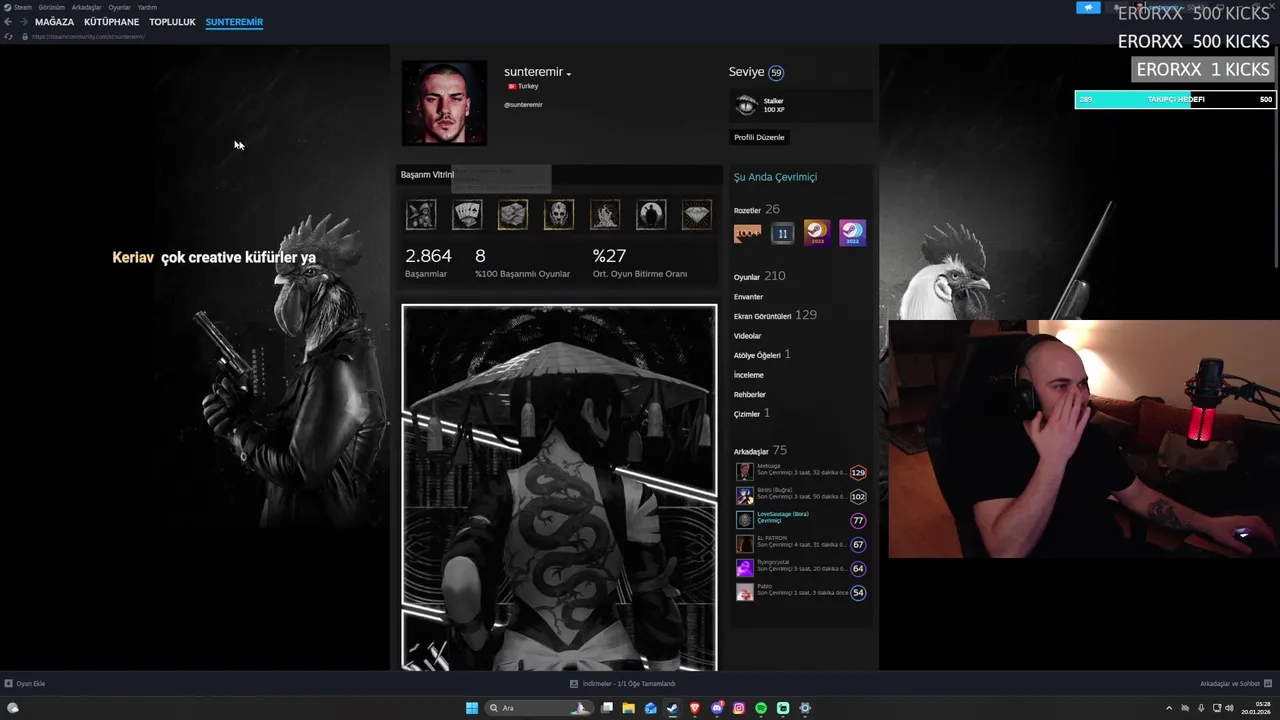Open the Rozetler 26 link
Image resolution: width=1280 pixels, height=720 pixels.
point(757,210)
